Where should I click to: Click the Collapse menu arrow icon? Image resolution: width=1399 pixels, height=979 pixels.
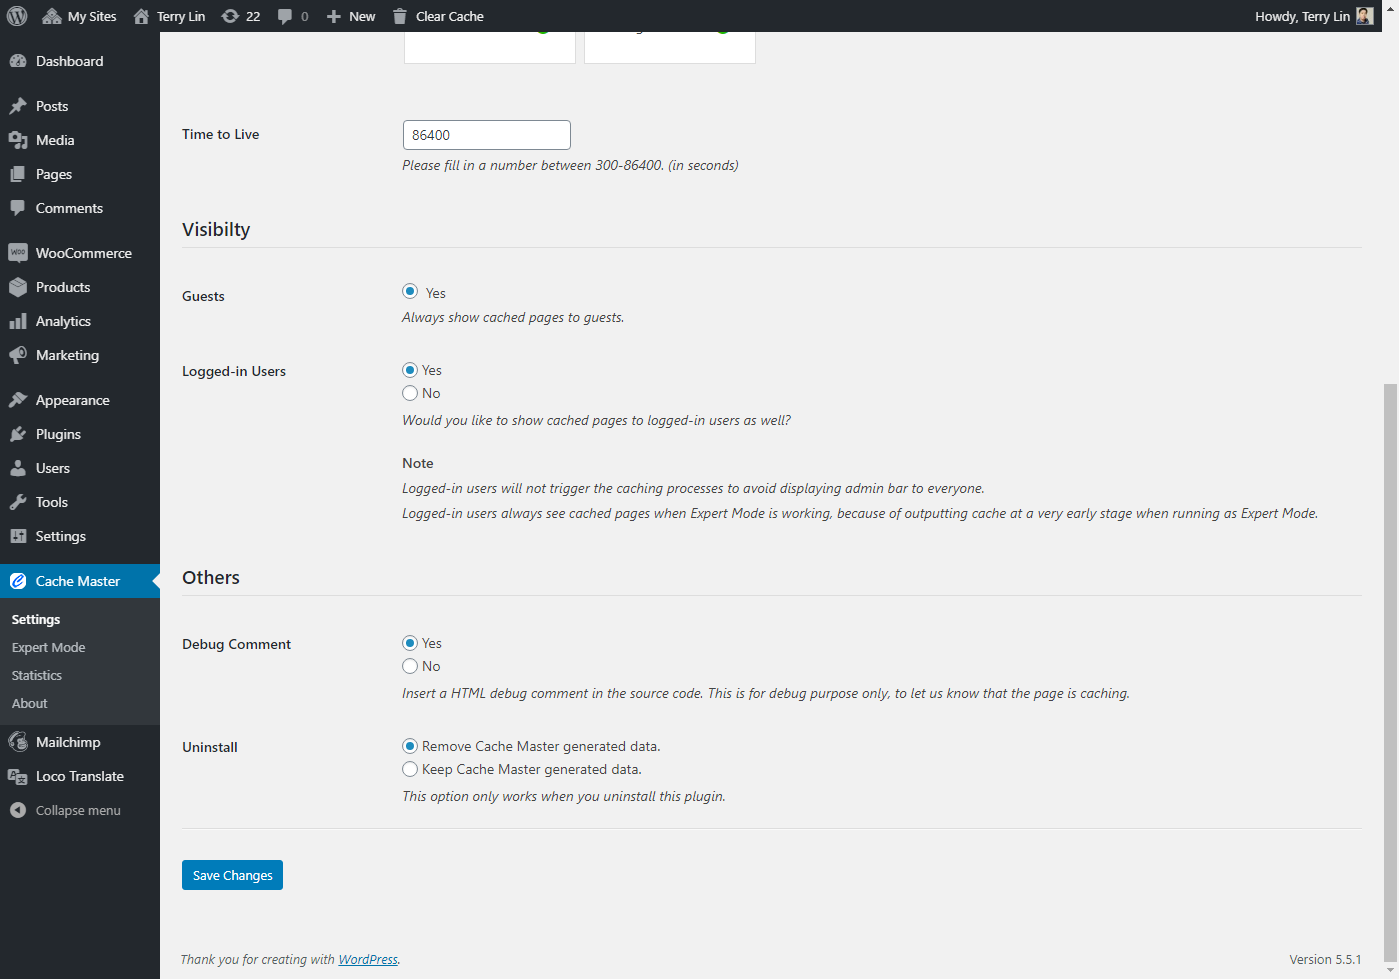(x=18, y=810)
